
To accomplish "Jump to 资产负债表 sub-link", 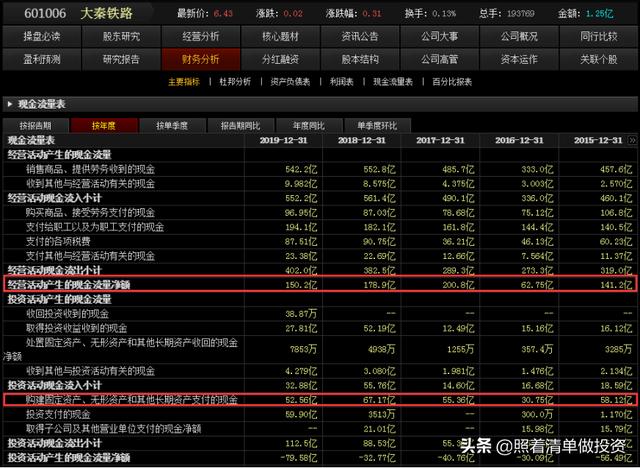I will point(290,82).
